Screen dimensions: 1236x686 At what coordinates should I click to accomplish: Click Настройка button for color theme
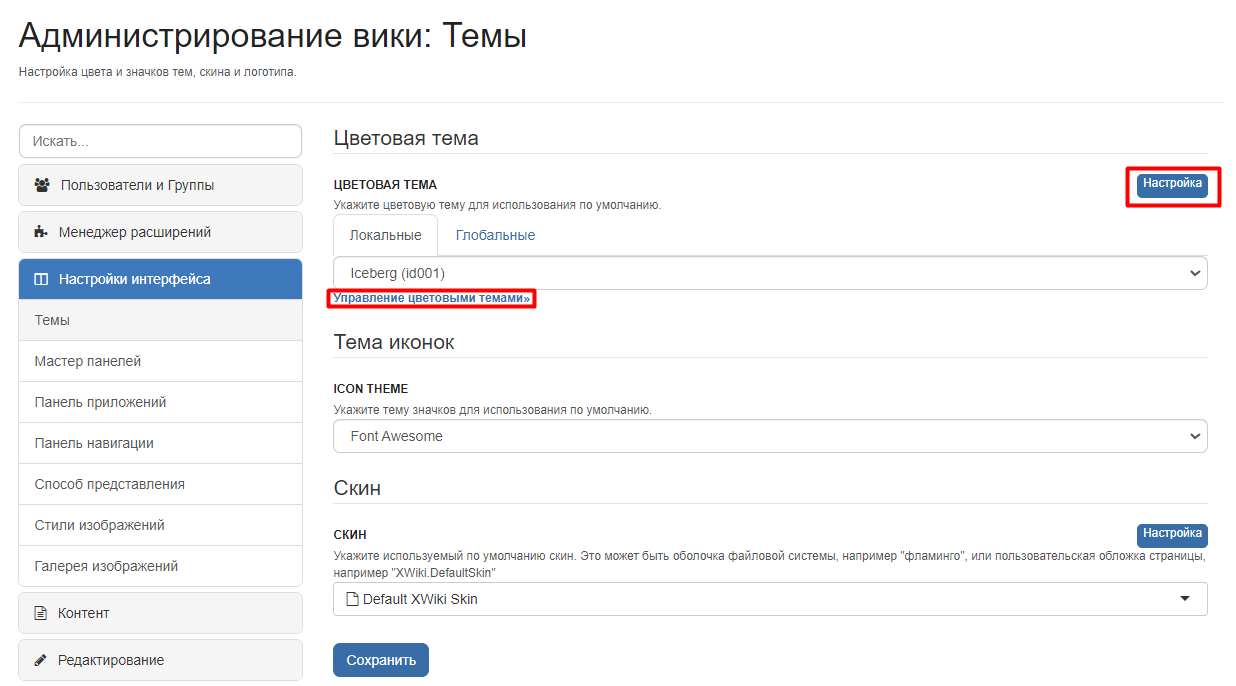click(1172, 185)
